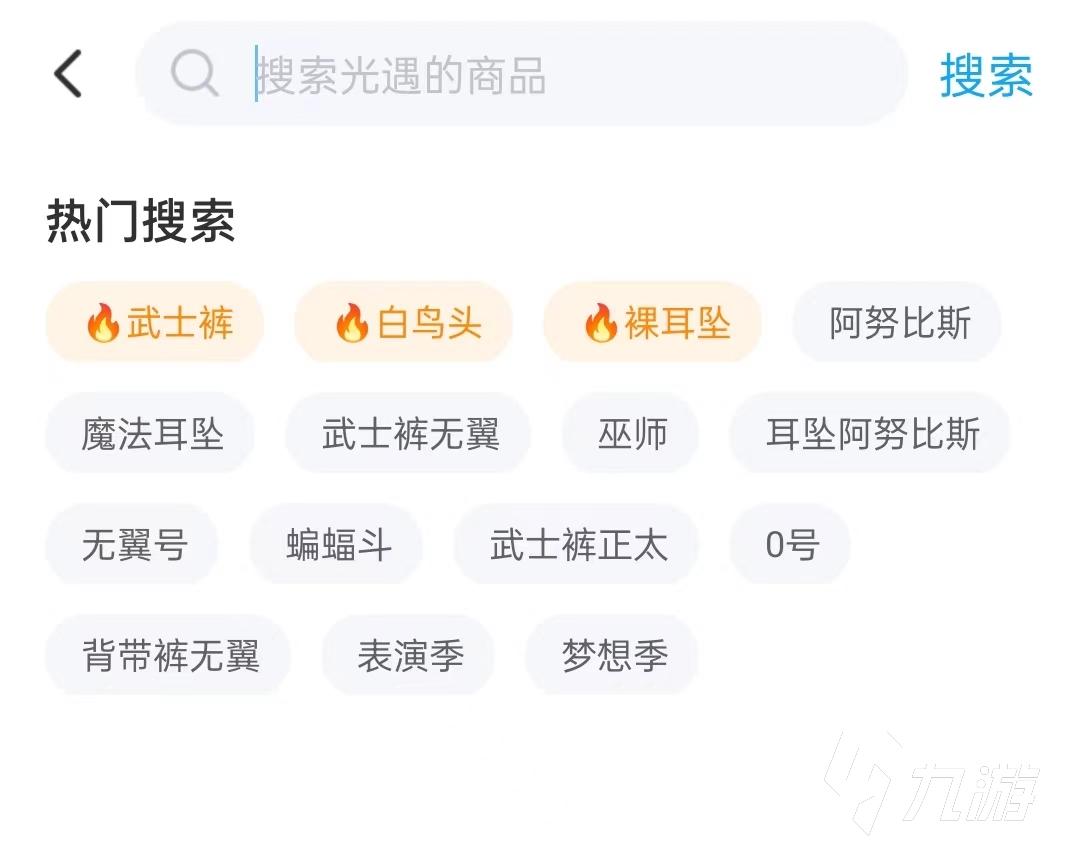1080x866 pixels.
Task: Click the magnifier icon in the search bar
Action: click(x=194, y=74)
